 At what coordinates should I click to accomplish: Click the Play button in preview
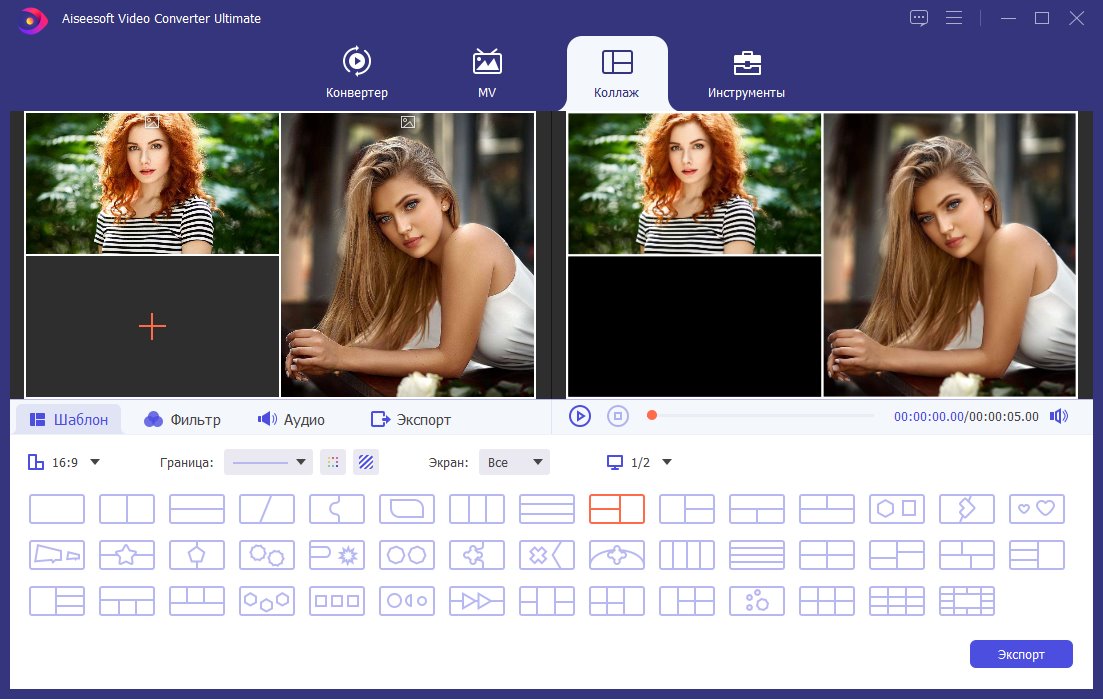point(580,416)
